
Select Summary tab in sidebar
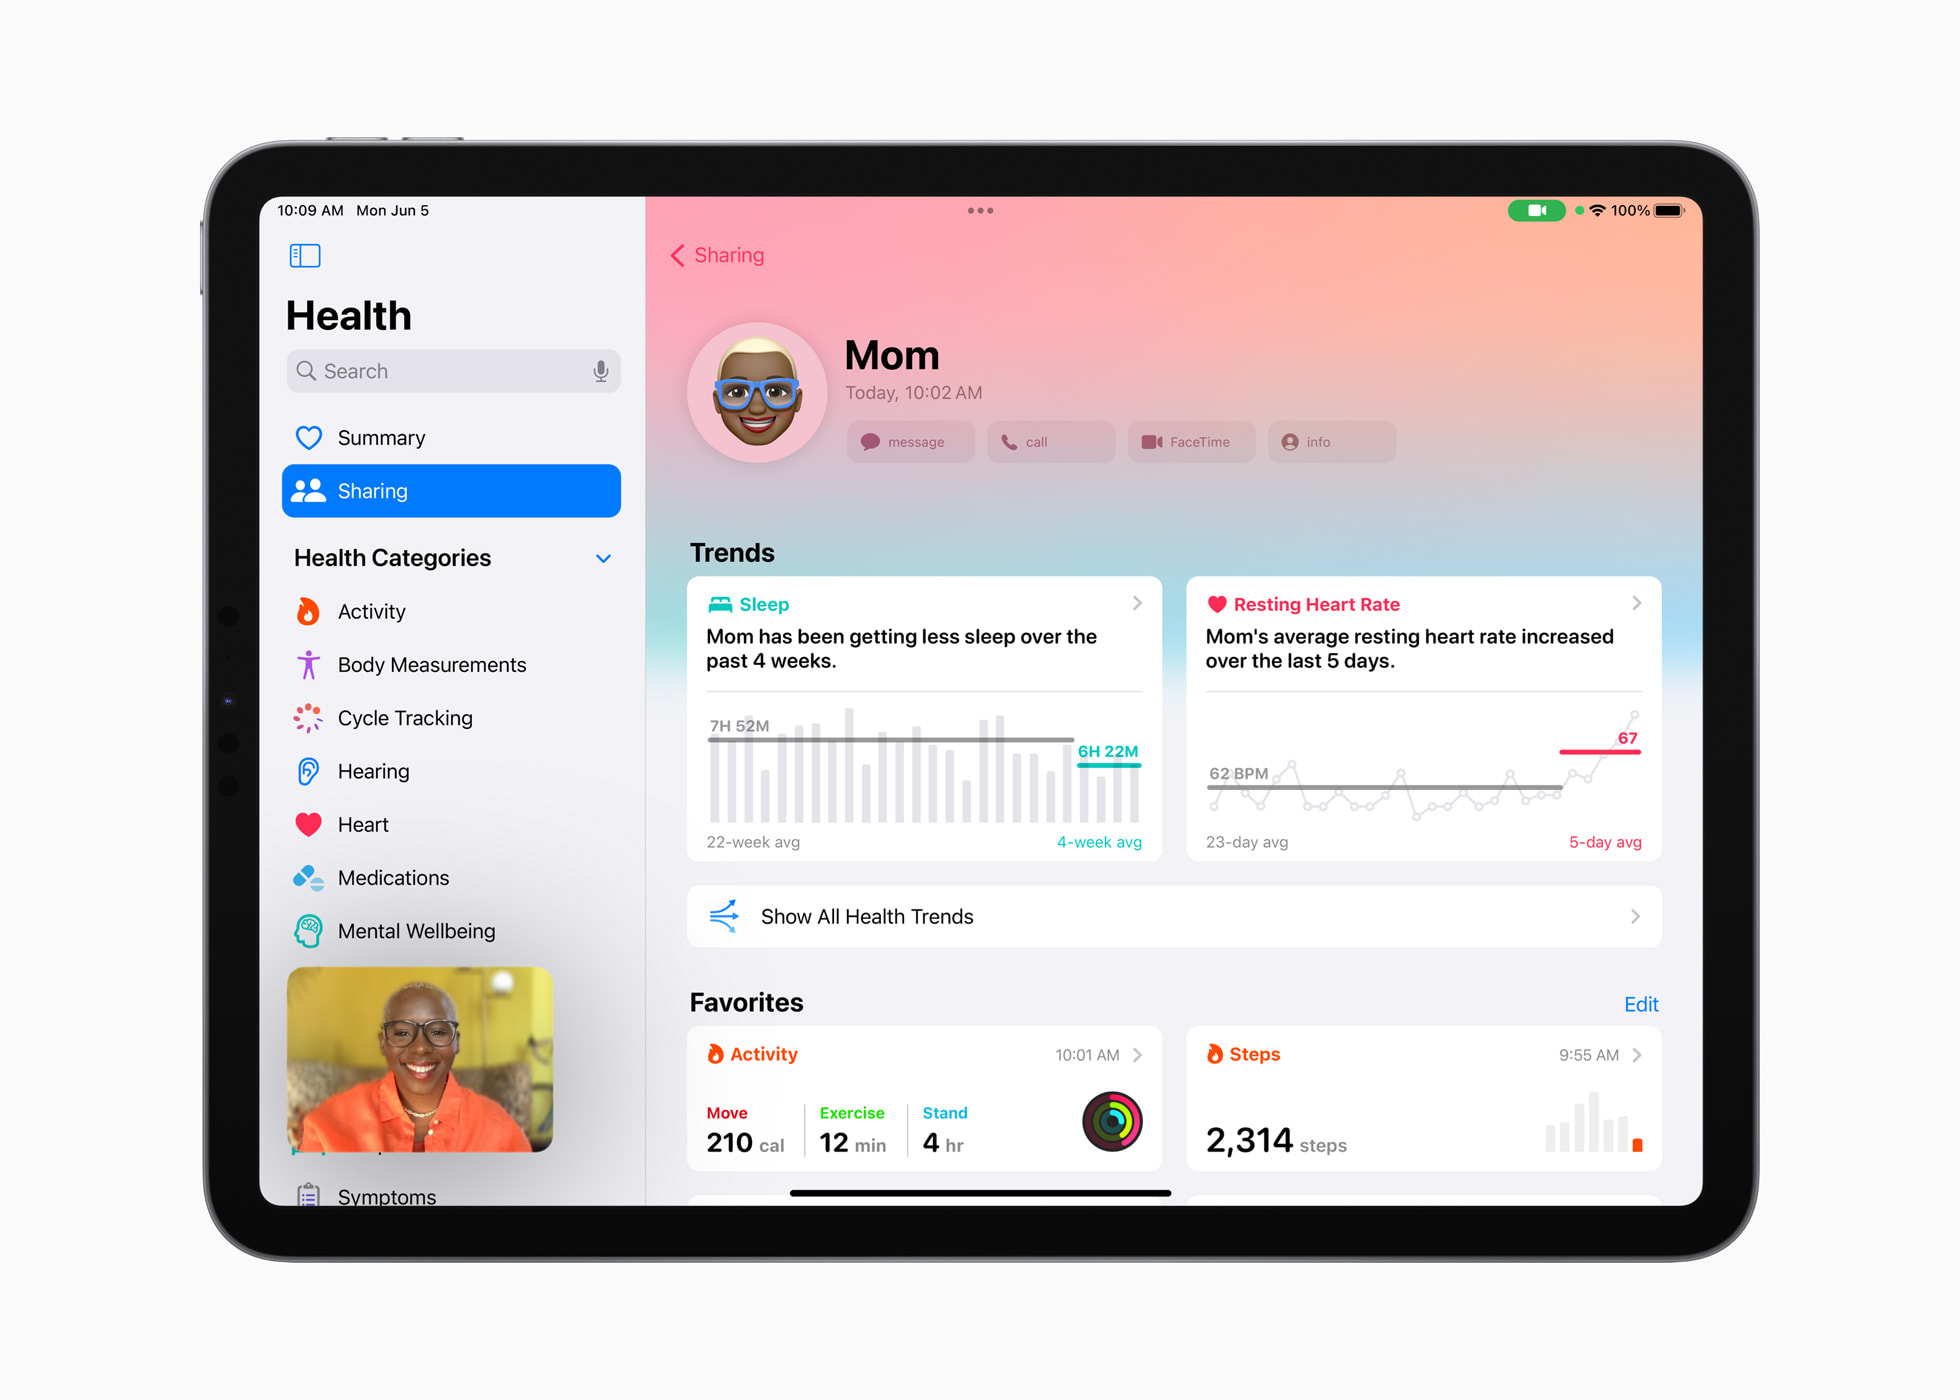383,436
